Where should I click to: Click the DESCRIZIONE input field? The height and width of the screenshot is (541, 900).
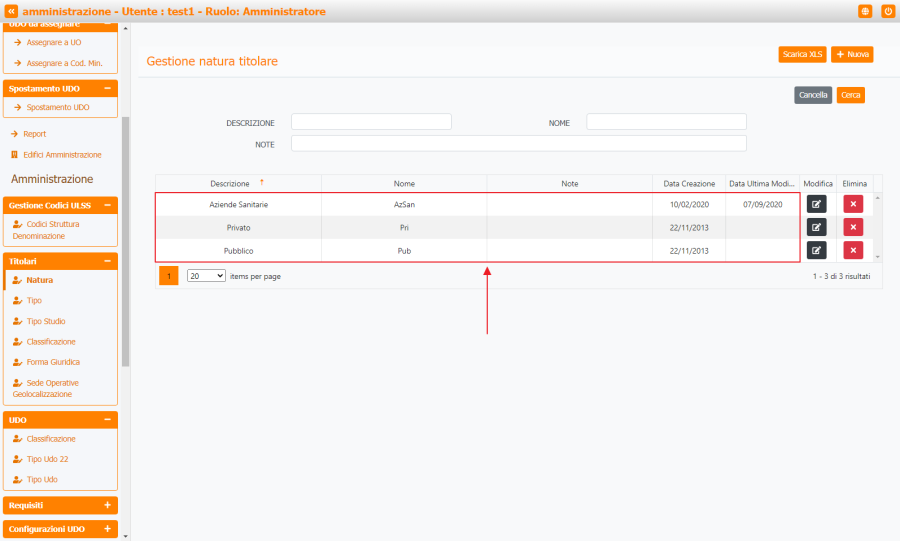point(371,122)
